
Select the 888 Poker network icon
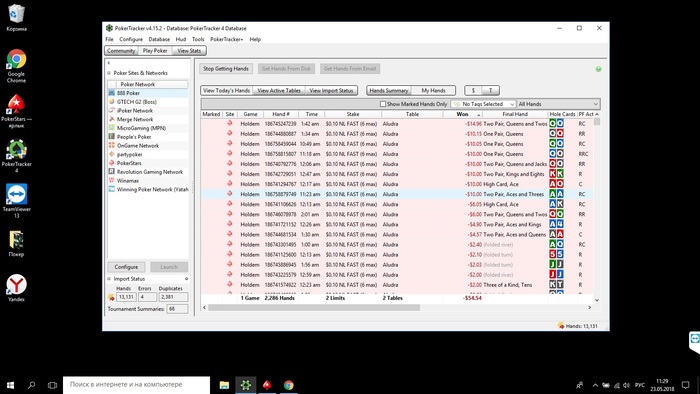click(112, 93)
